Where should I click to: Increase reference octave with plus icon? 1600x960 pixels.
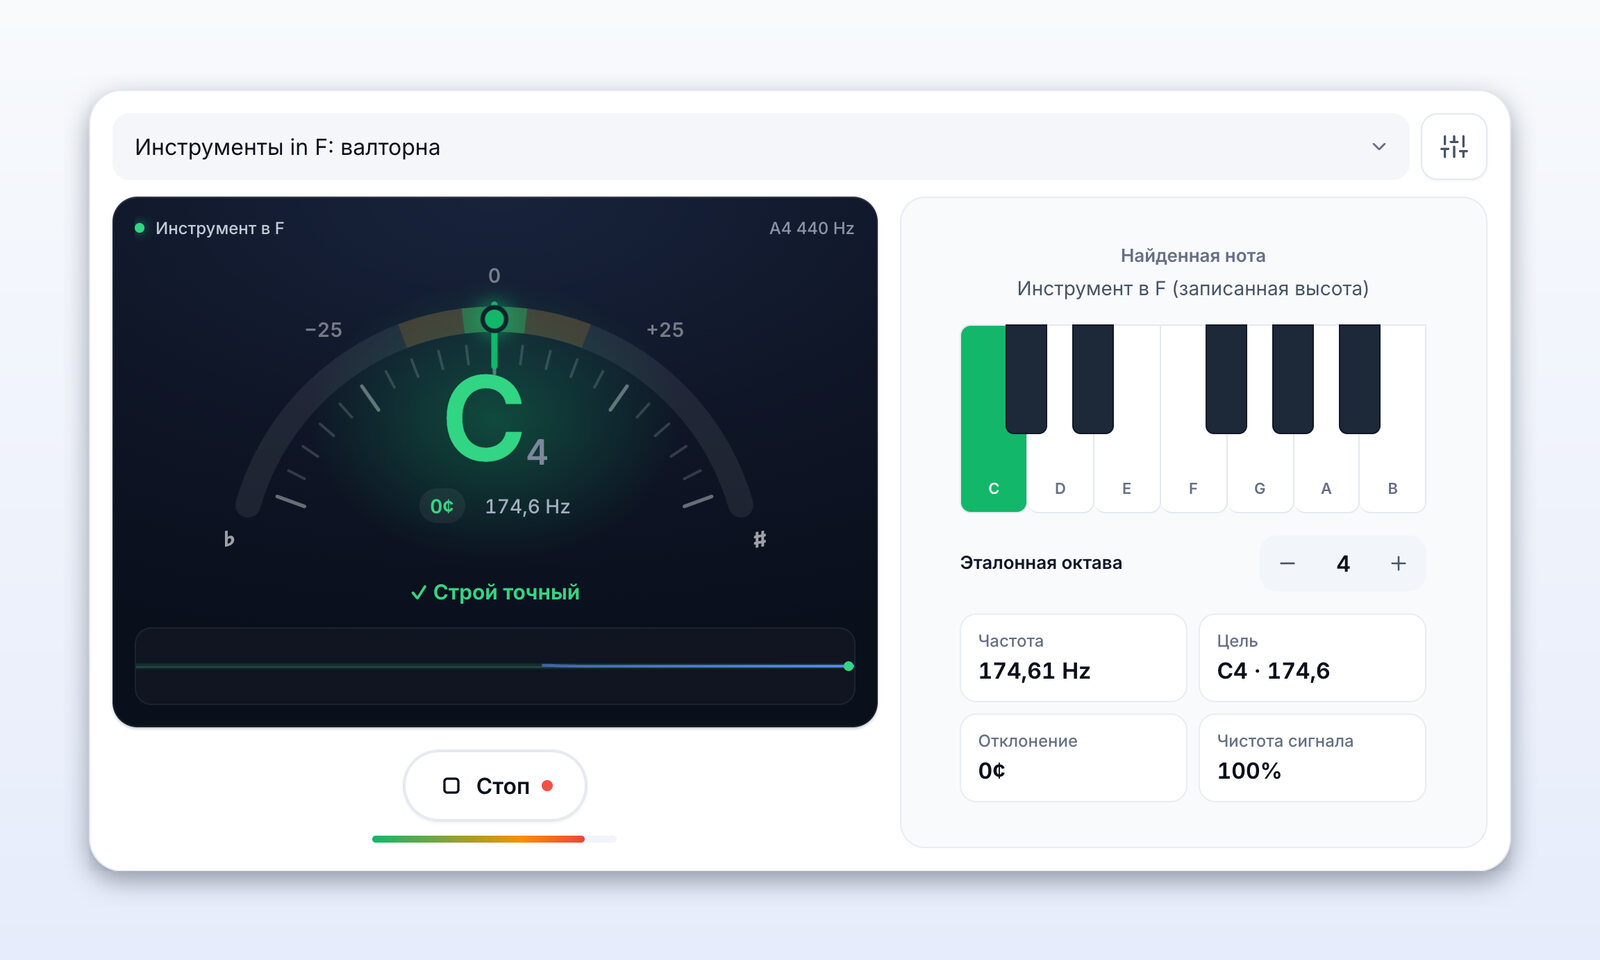[x=1398, y=564]
